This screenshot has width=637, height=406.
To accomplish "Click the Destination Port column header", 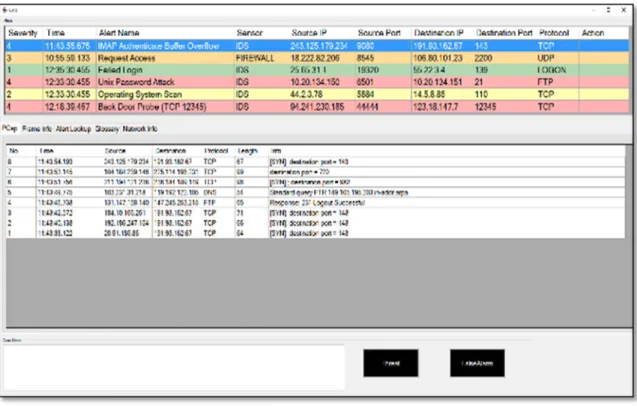I will click(505, 33).
